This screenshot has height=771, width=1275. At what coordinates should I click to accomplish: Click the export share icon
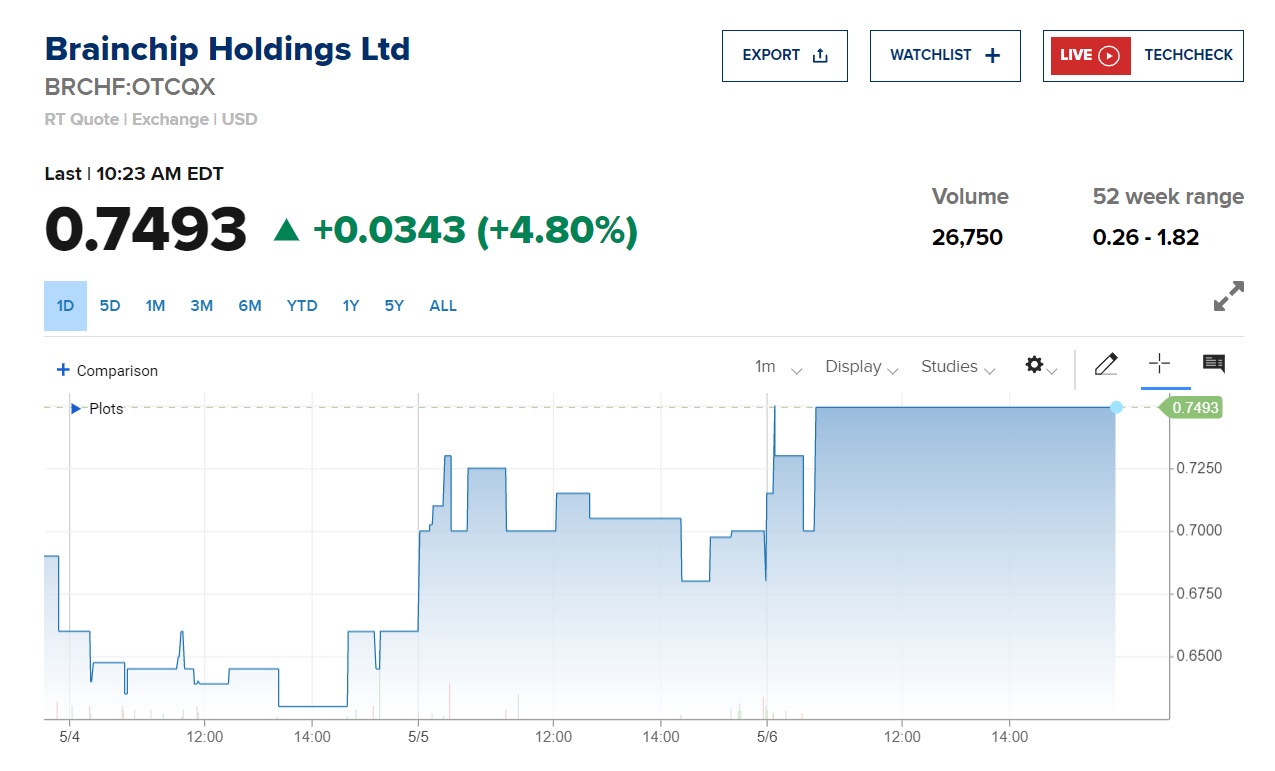point(820,56)
